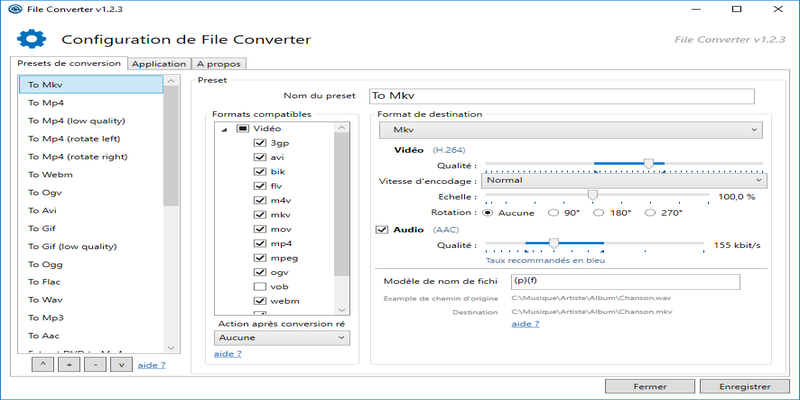Image resolution: width=800 pixels, height=400 pixels.
Task: Open aide link below preset list
Action: pyautogui.click(x=152, y=365)
